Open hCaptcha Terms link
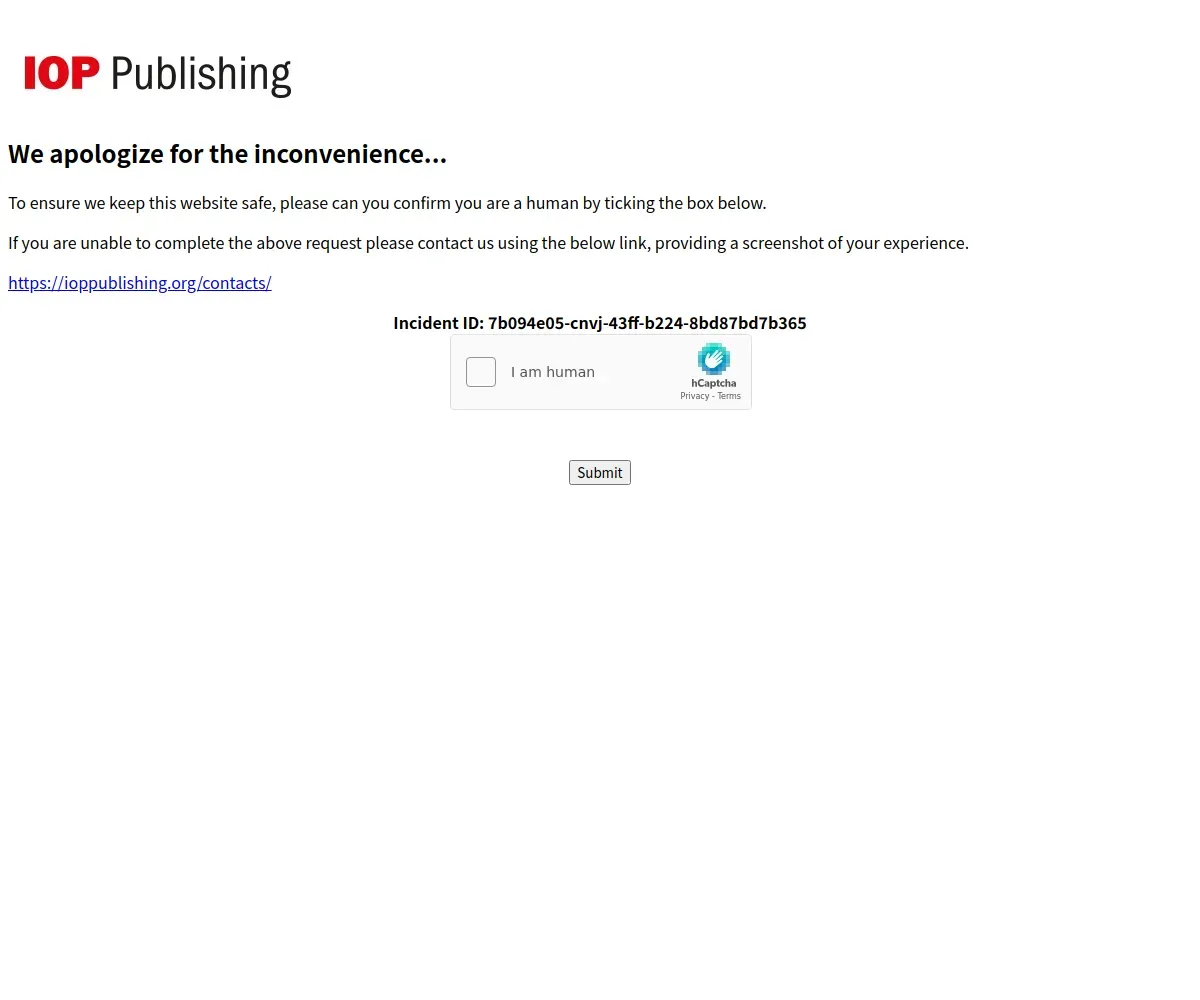The height and width of the screenshot is (1000, 1200). pos(729,396)
